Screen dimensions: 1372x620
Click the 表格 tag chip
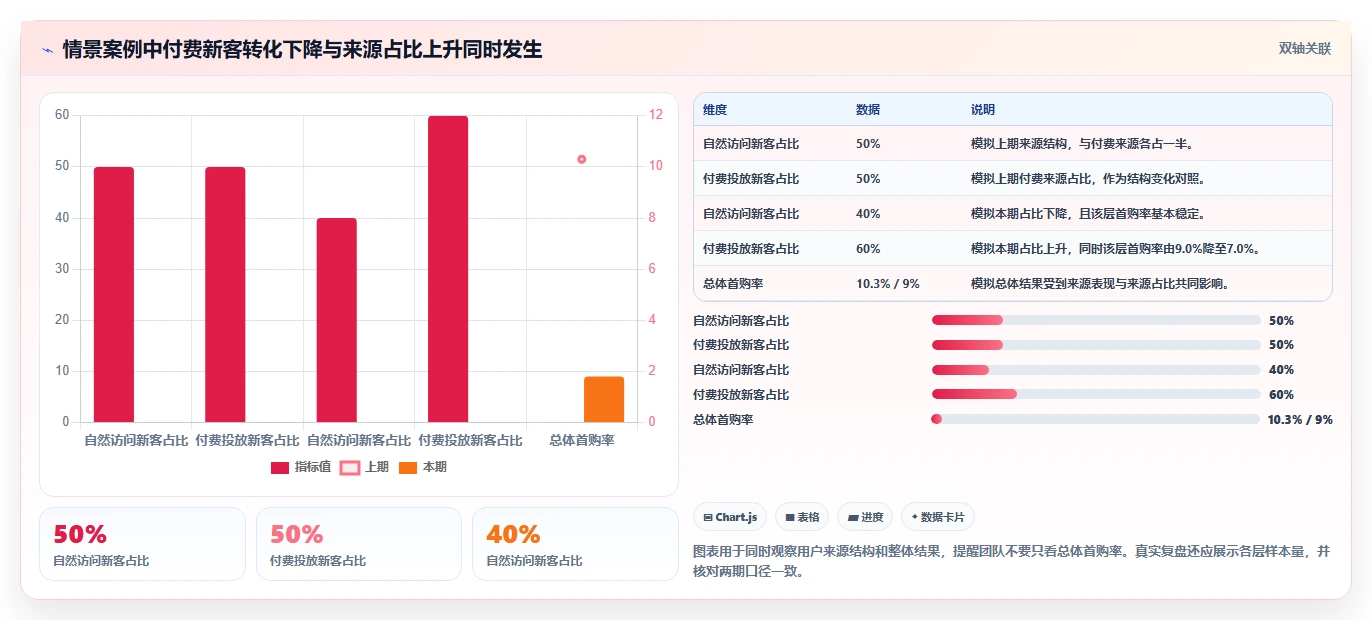pos(802,517)
